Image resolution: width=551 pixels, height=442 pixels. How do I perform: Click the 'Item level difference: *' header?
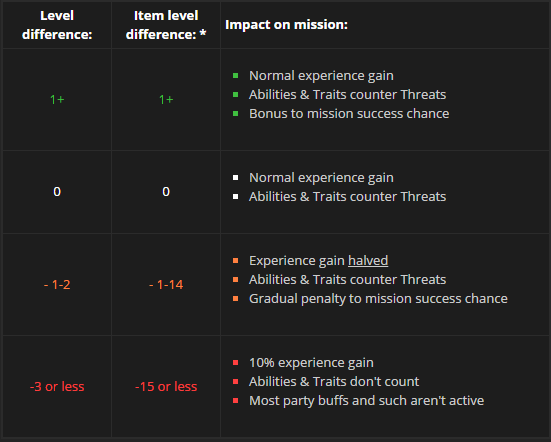point(166,25)
